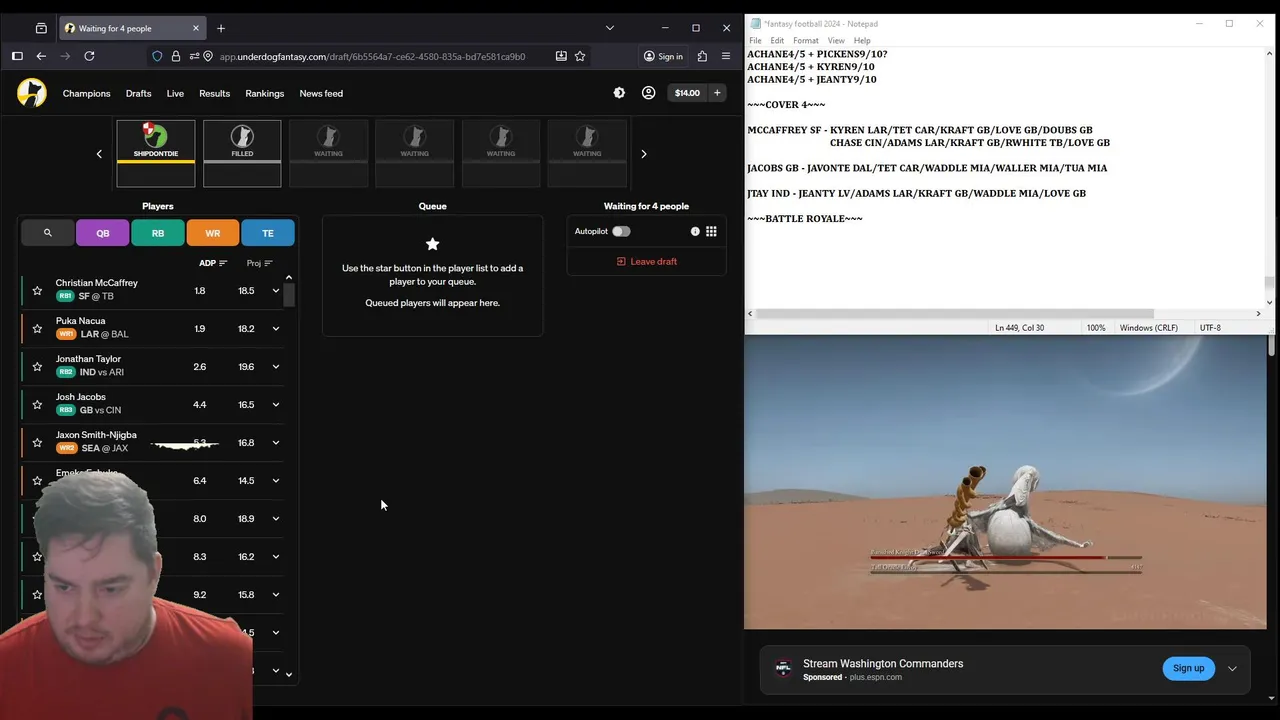
Task: Open a new browser tab
Action: coord(221,28)
